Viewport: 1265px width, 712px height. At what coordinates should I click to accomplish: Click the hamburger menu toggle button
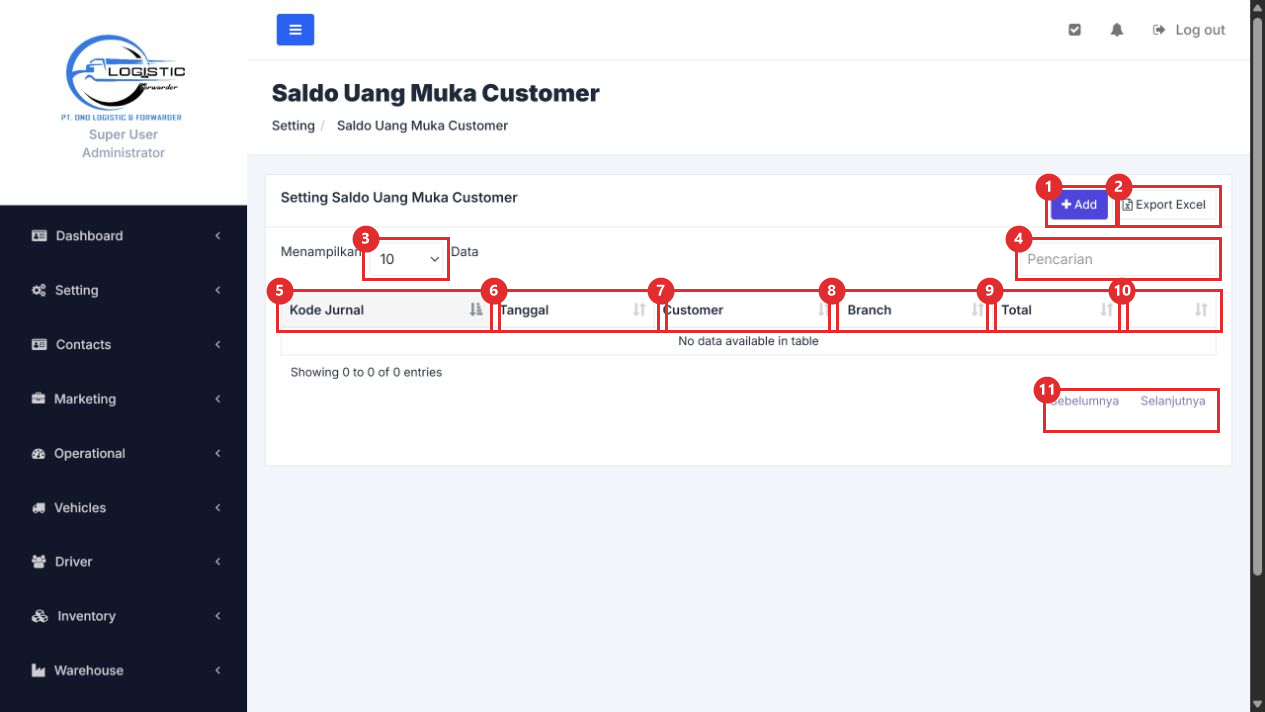pyautogui.click(x=295, y=30)
